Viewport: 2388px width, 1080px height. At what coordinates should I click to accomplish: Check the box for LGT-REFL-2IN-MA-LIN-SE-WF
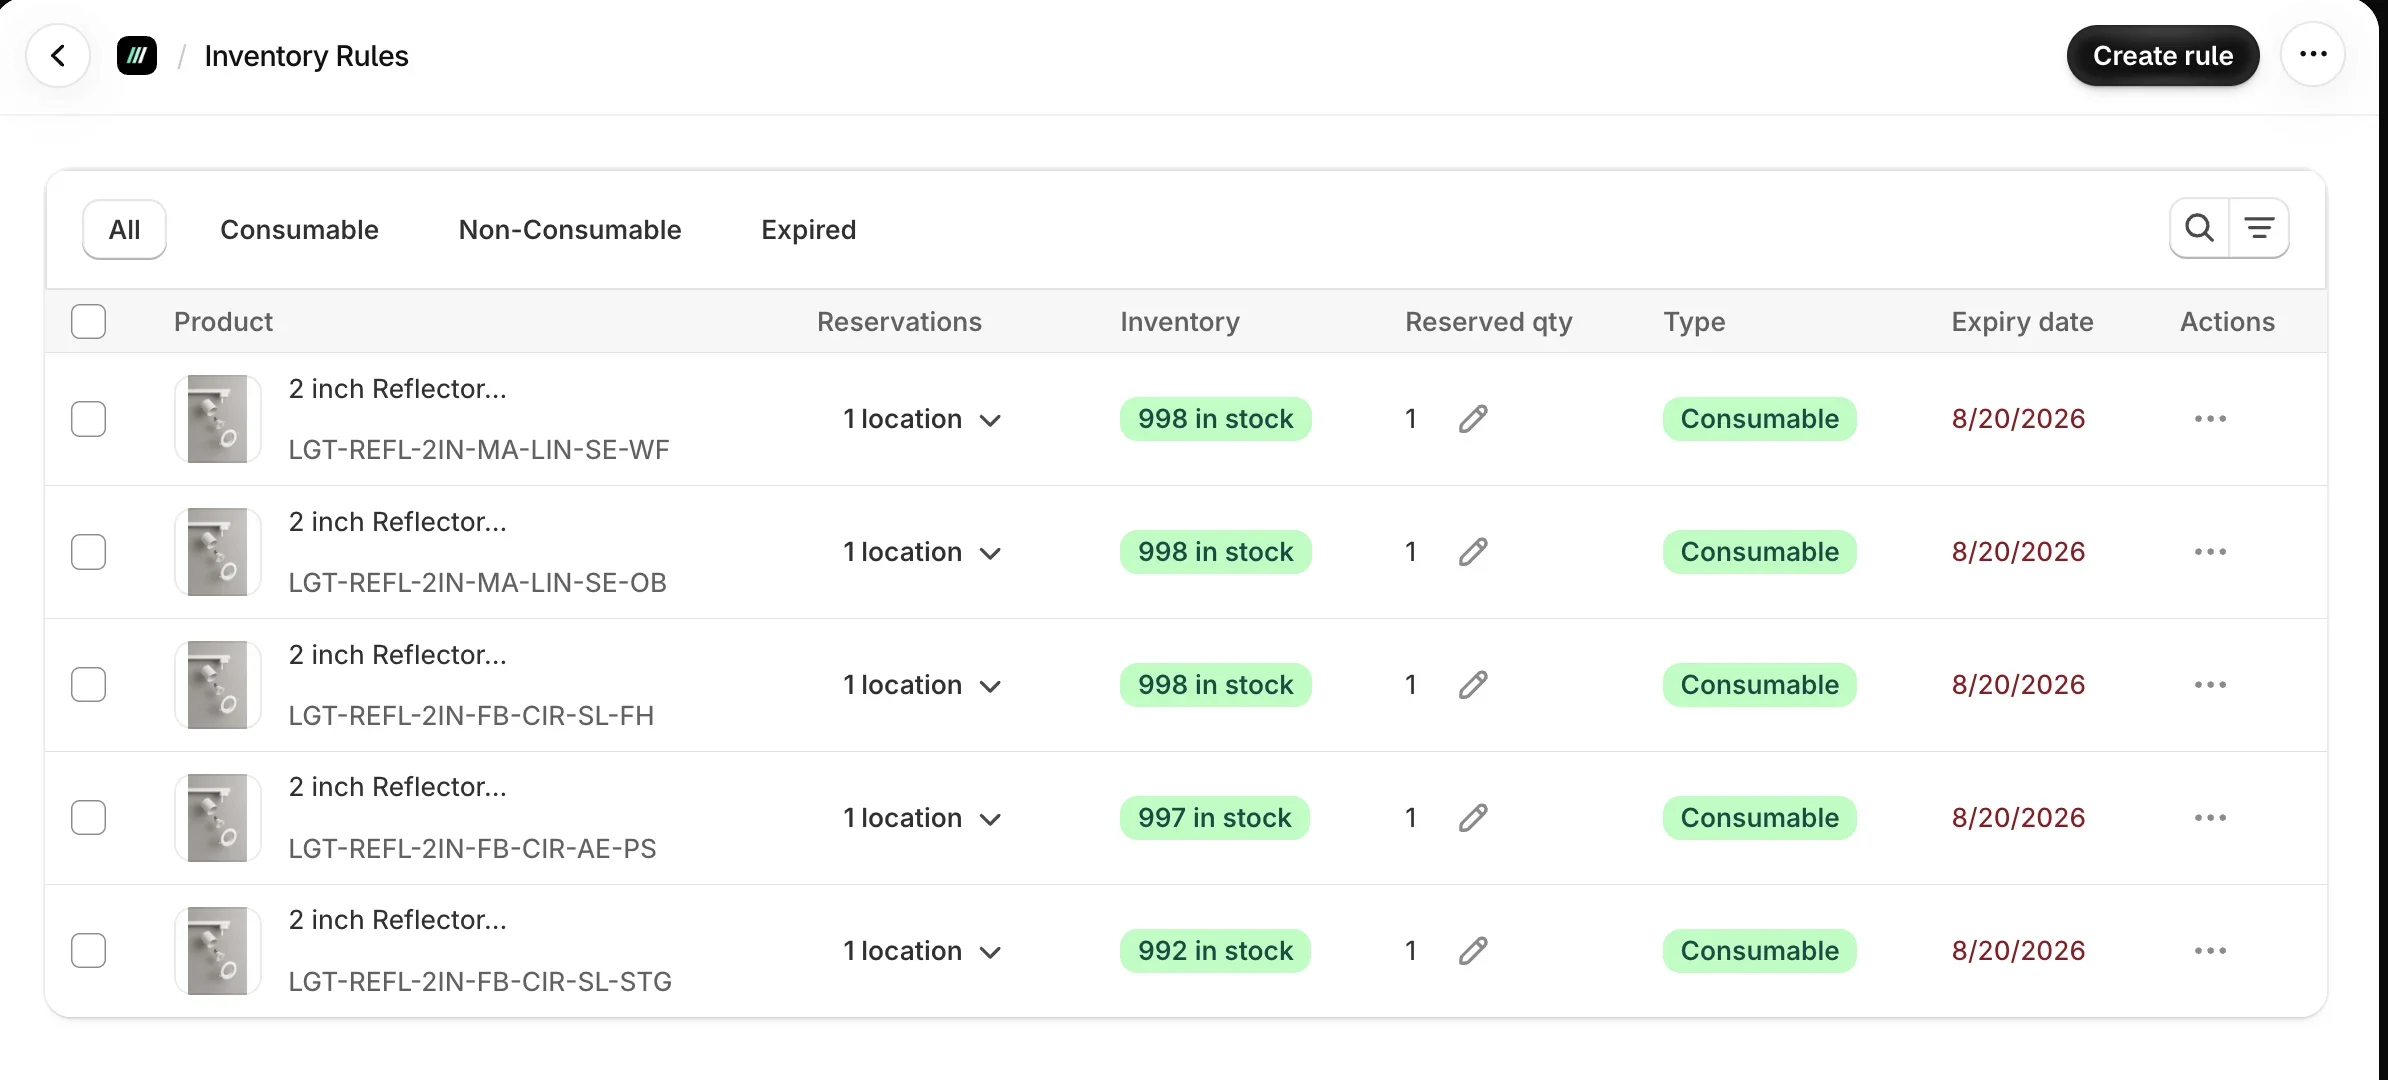[x=89, y=419]
